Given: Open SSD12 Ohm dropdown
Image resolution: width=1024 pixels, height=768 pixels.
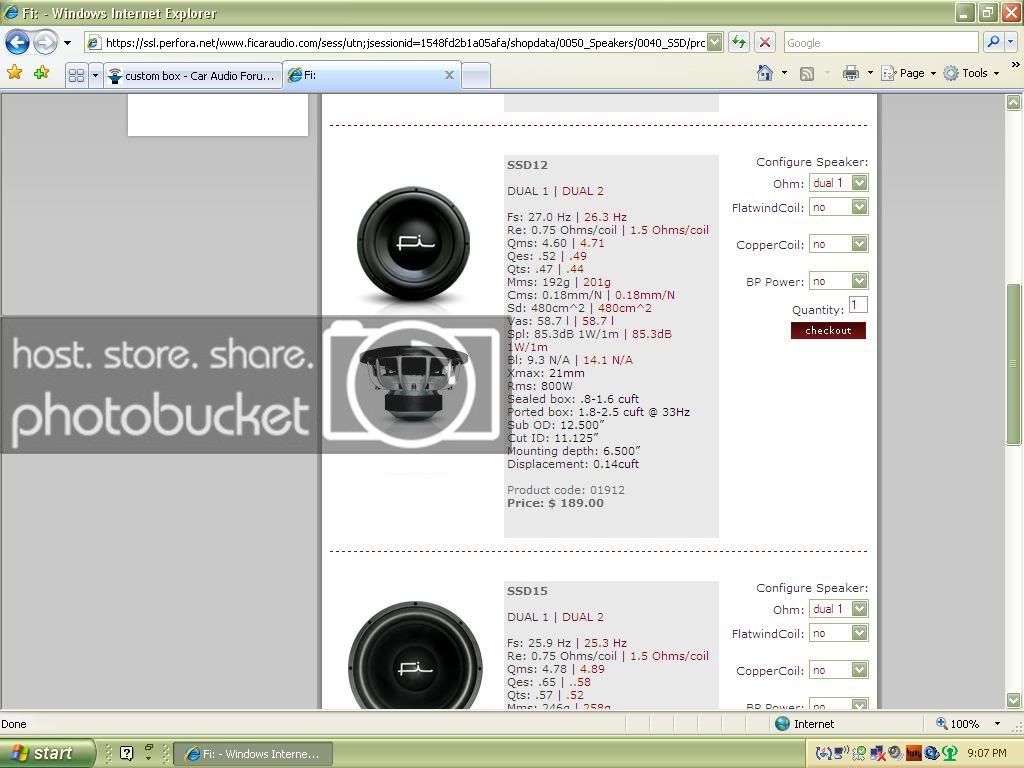Looking at the screenshot, I should pos(839,183).
